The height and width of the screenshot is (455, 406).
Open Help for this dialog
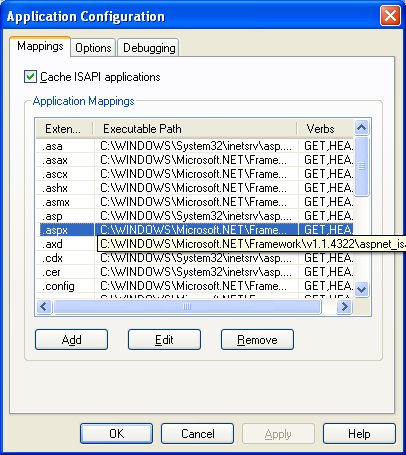359,434
